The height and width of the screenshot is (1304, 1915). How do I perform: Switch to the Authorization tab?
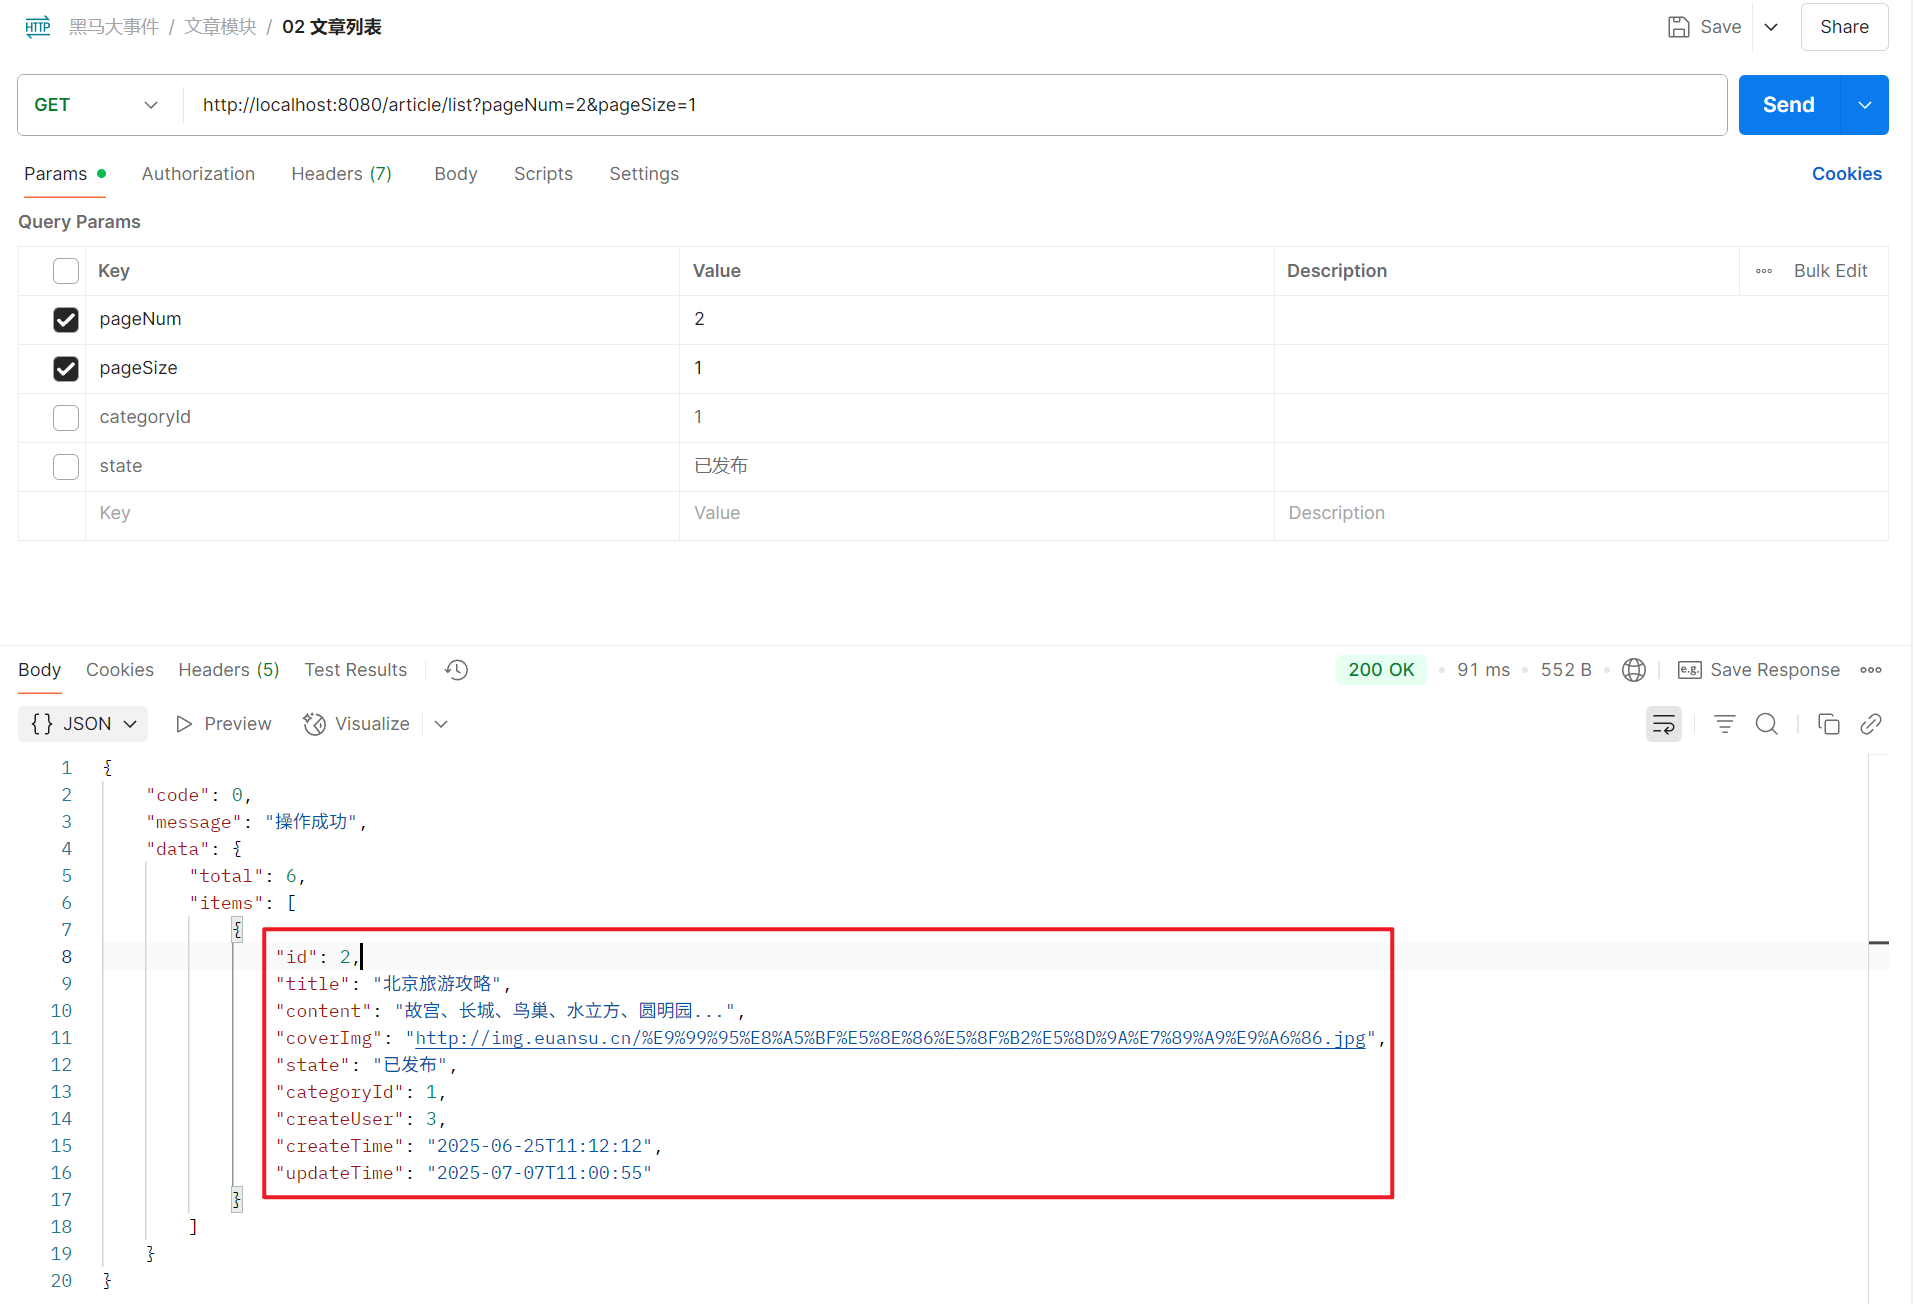198,174
